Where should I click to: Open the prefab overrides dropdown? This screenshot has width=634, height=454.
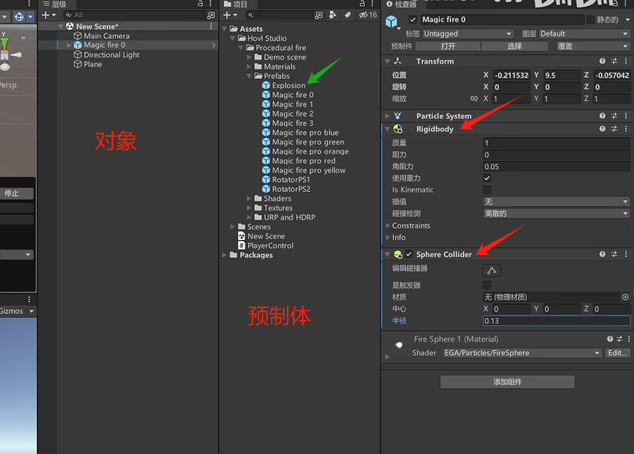(x=593, y=46)
